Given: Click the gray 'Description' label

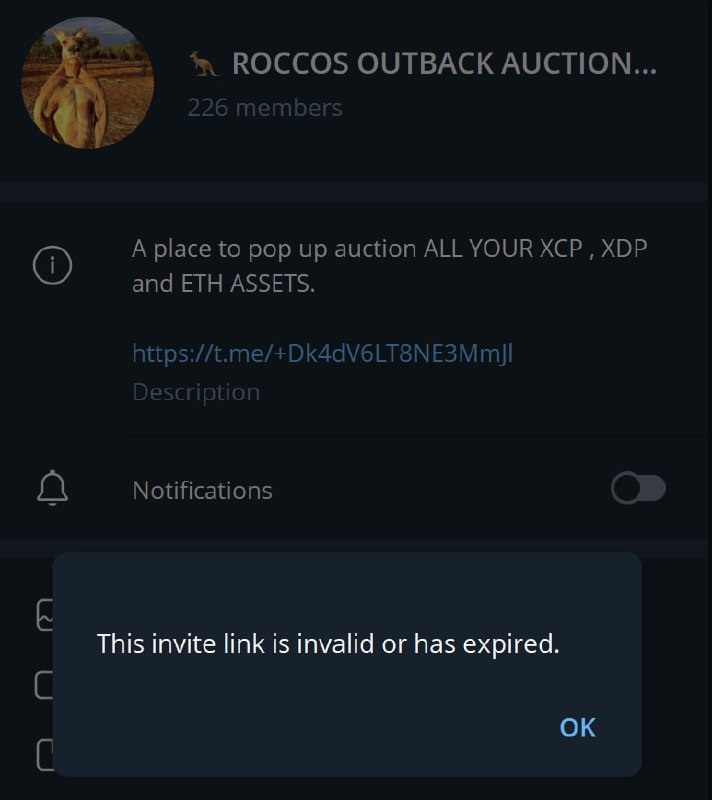Looking at the screenshot, I should point(196,392).
